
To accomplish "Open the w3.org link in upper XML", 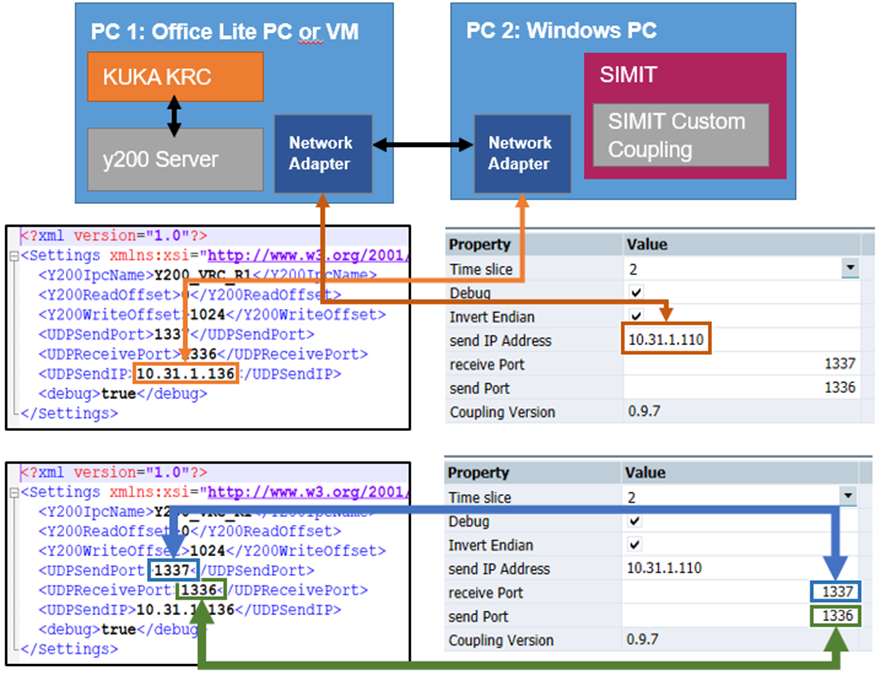I will click(x=306, y=255).
